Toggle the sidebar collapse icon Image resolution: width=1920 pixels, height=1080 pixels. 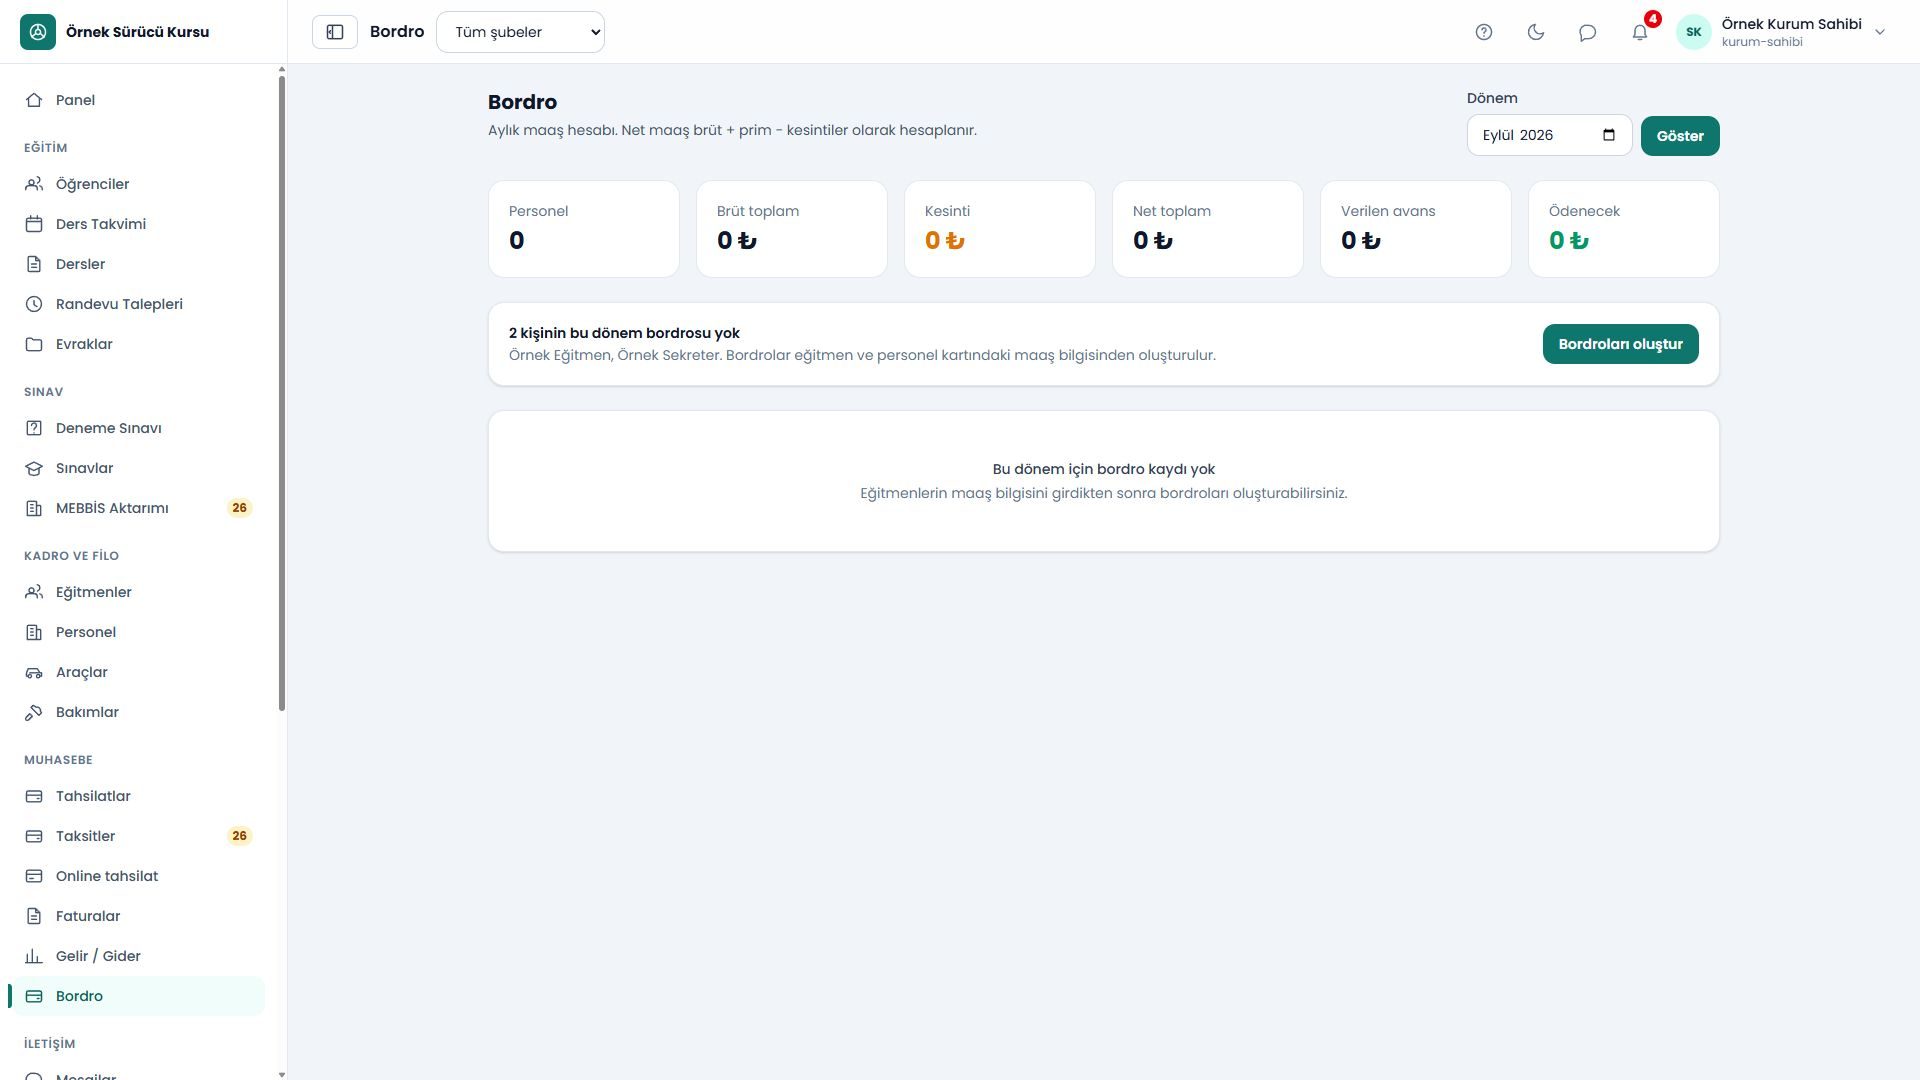pyautogui.click(x=335, y=32)
